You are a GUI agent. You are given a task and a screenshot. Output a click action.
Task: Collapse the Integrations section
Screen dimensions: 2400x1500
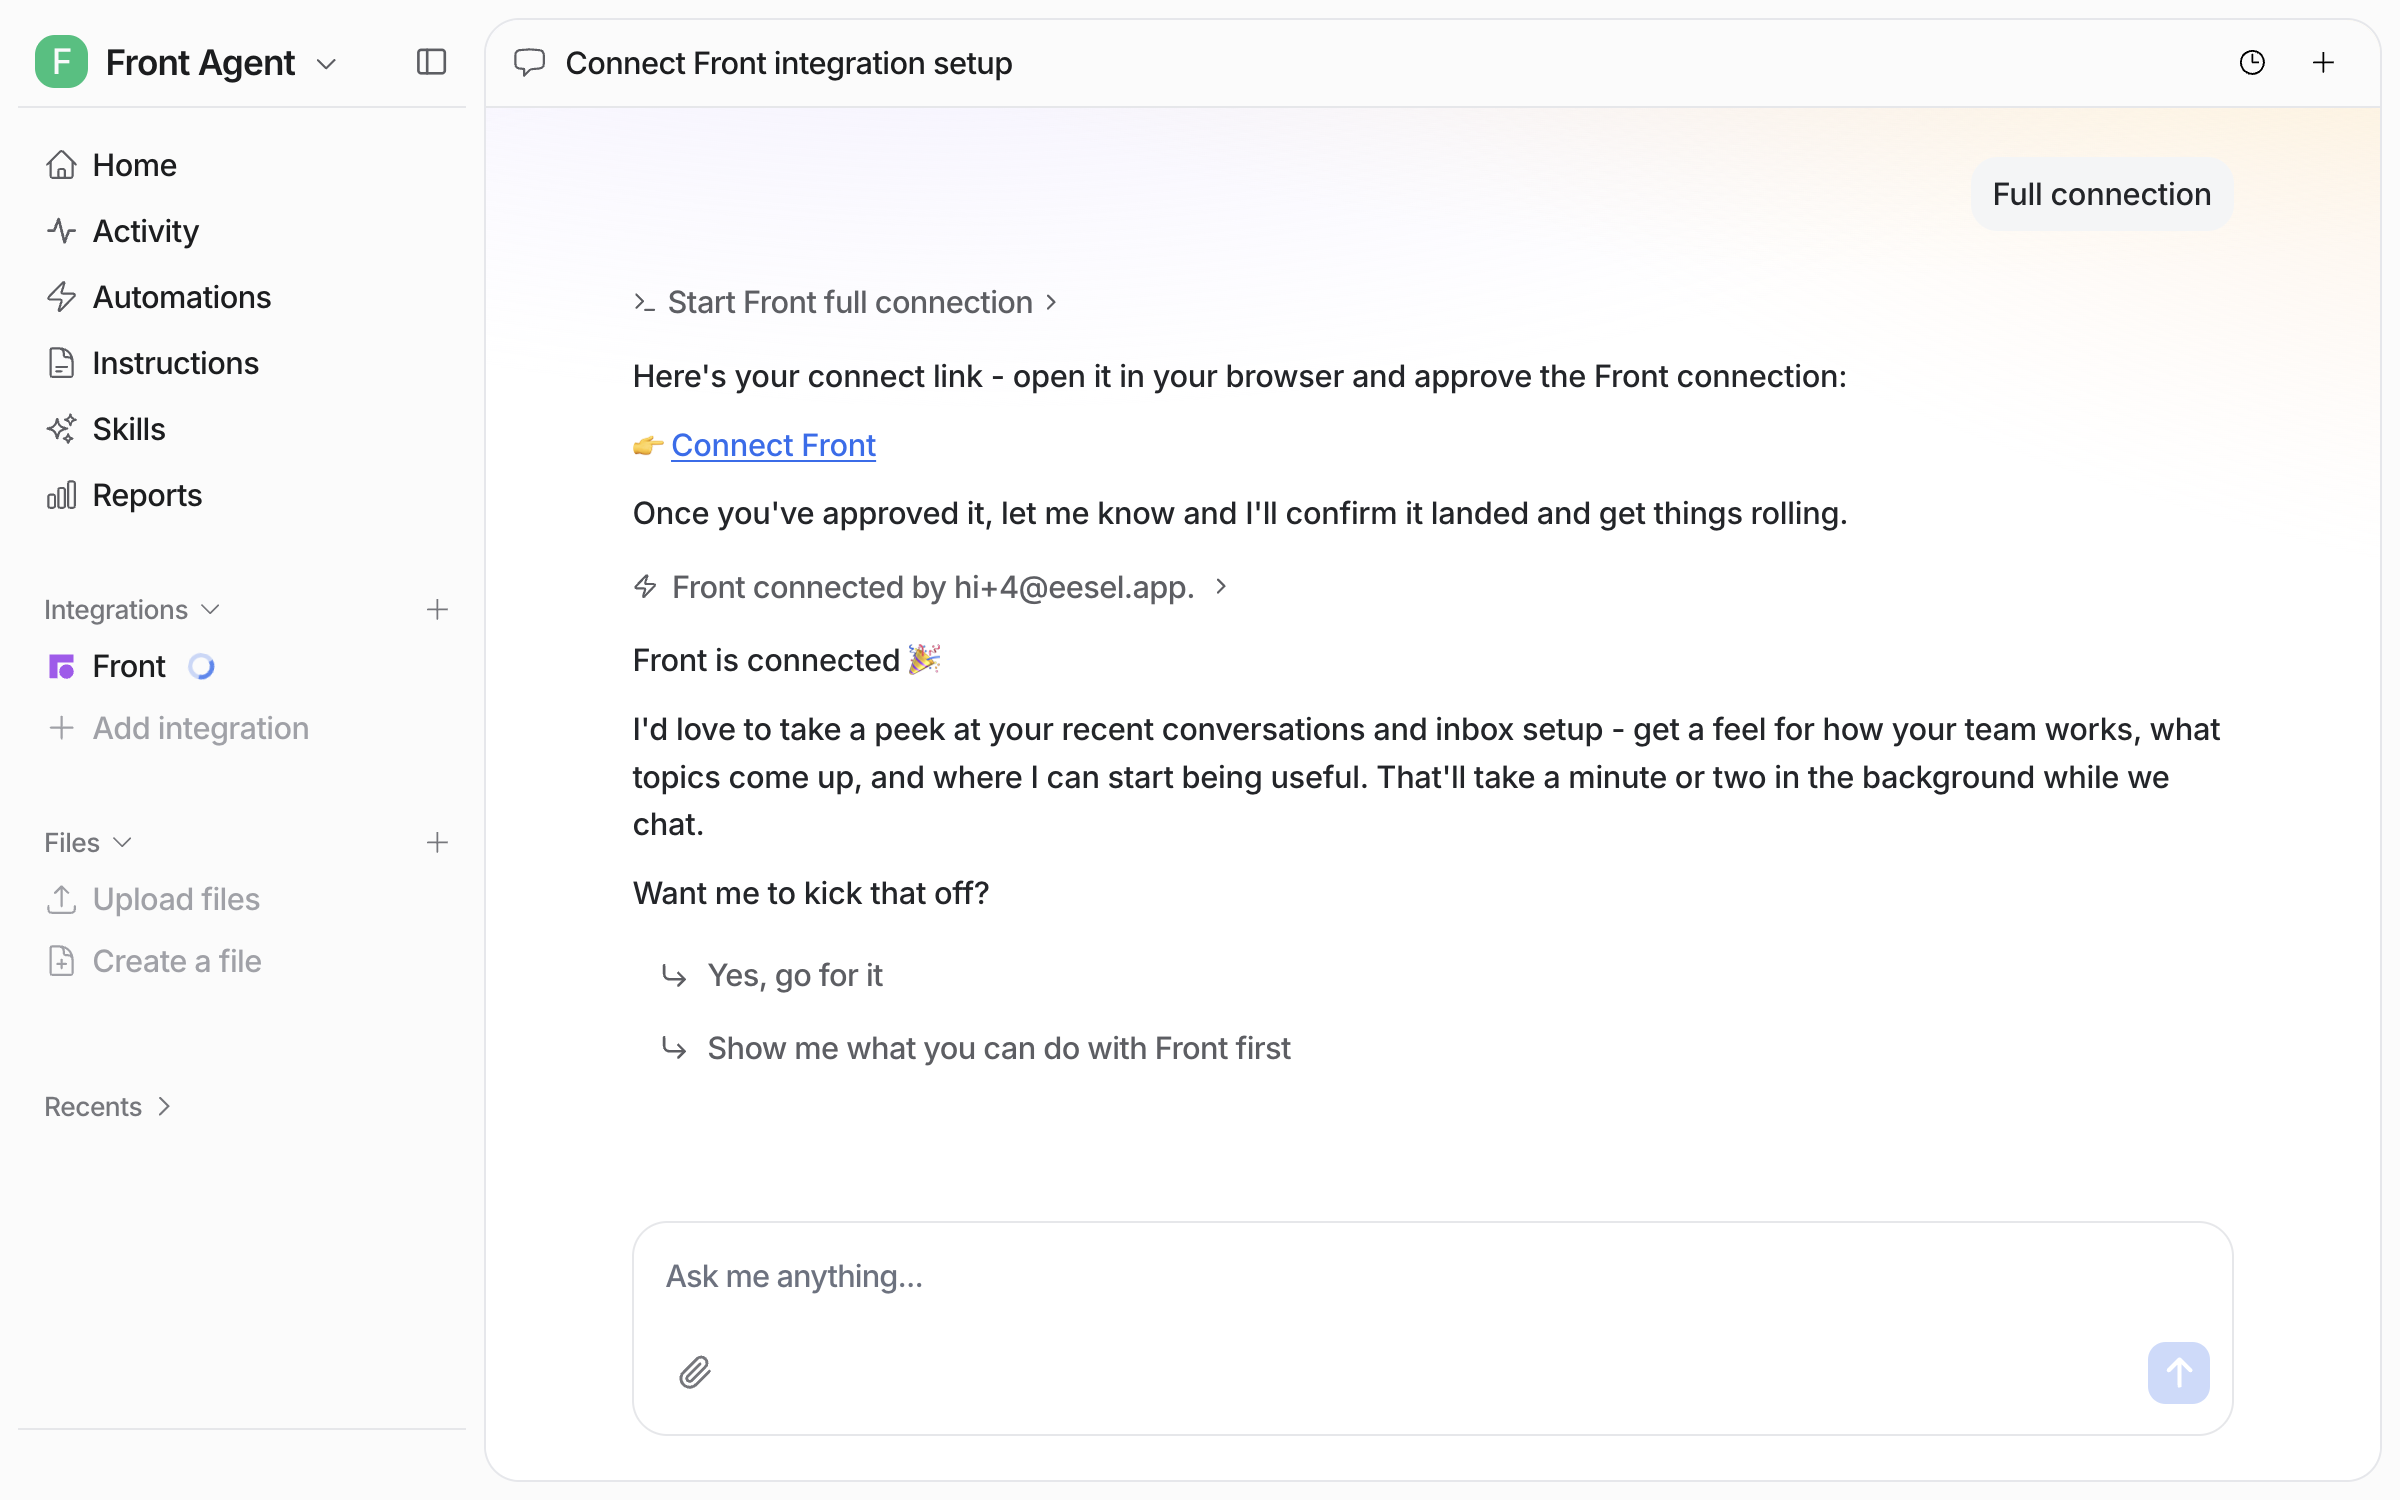(x=132, y=610)
